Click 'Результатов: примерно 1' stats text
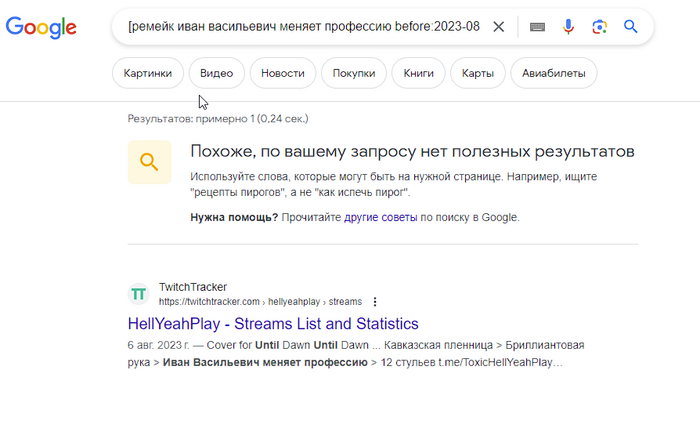This screenshot has width=700, height=428. (218, 119)
